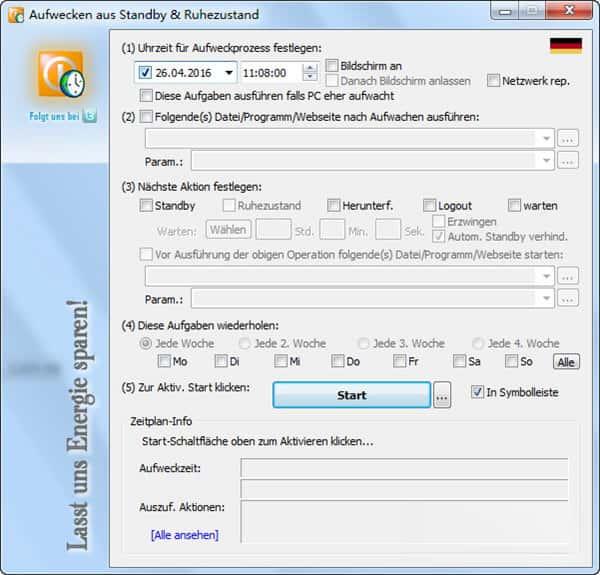Click the title bar application icon
Image resolution: width=600 pixels, height=575 pixels.
16,15
